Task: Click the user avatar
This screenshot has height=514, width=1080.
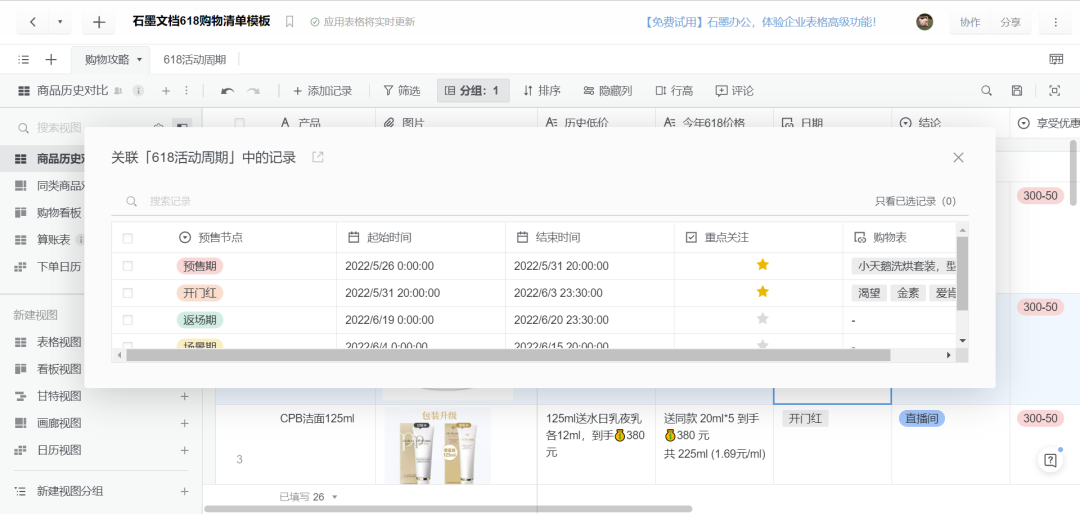Action: click(x=924, y=22)
